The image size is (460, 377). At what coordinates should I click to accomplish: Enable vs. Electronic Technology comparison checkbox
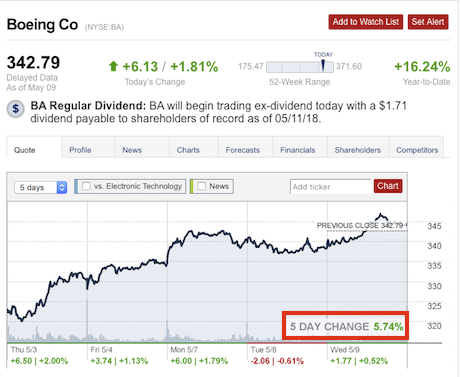(x=86, y=186)
